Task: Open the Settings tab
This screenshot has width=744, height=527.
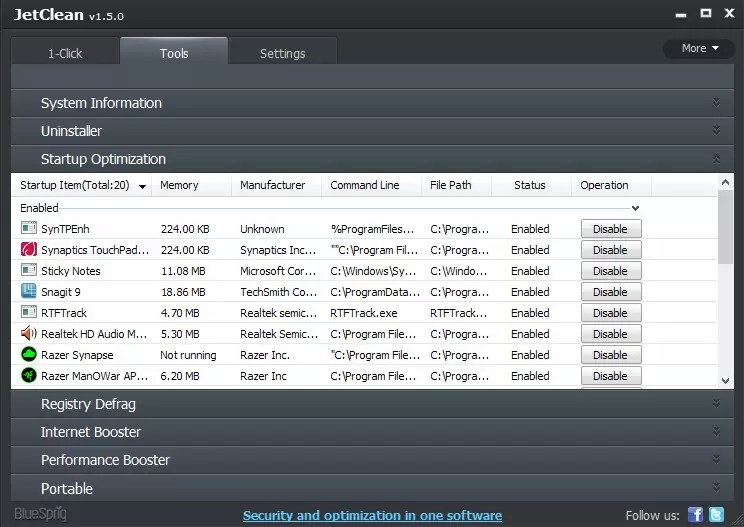Action: click(282, 53)
